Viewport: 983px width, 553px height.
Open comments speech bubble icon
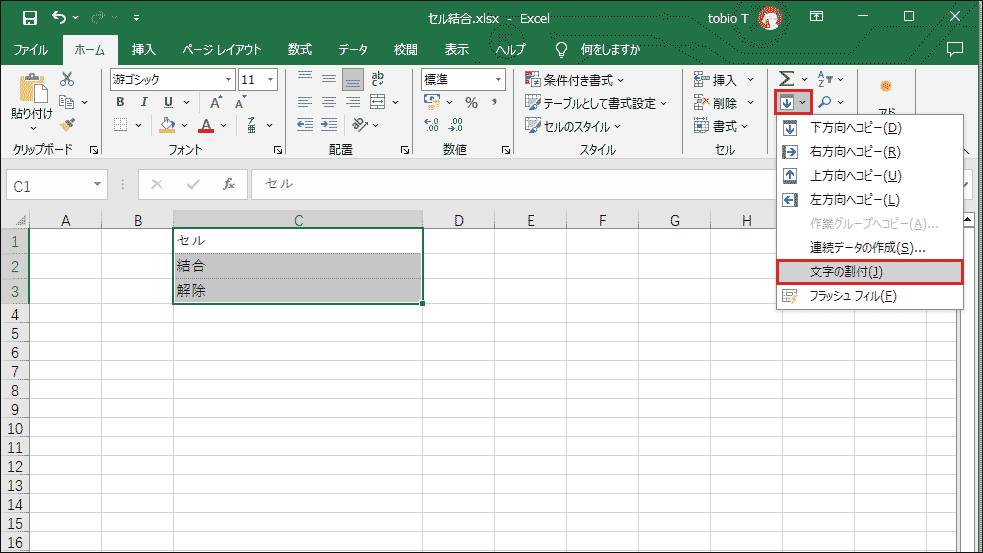tap(955, 49)
